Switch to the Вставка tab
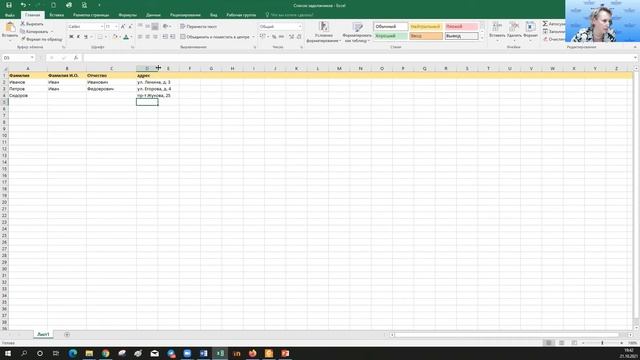This screenshot has height=360, width=640. (56, 15)
